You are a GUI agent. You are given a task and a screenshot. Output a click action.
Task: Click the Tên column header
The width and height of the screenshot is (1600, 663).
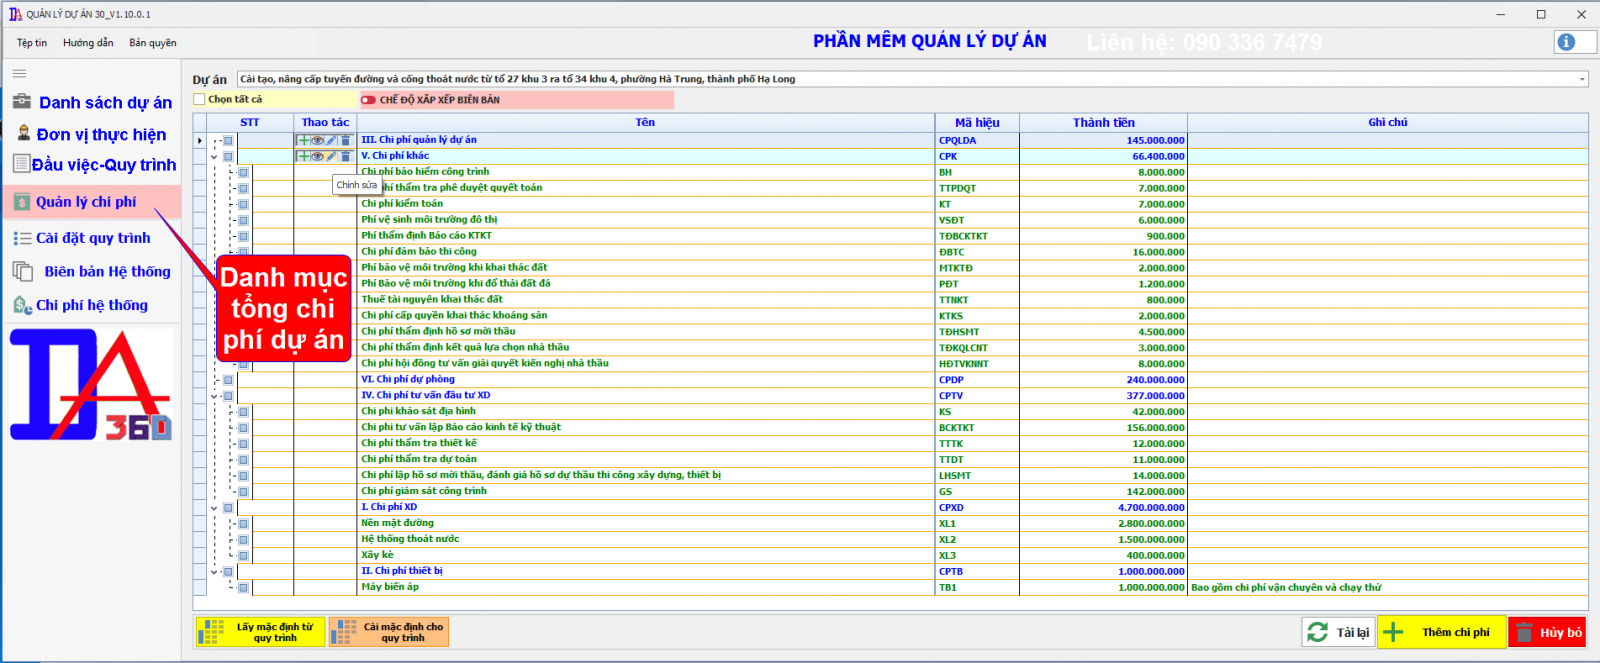click(x=645, y=122)
